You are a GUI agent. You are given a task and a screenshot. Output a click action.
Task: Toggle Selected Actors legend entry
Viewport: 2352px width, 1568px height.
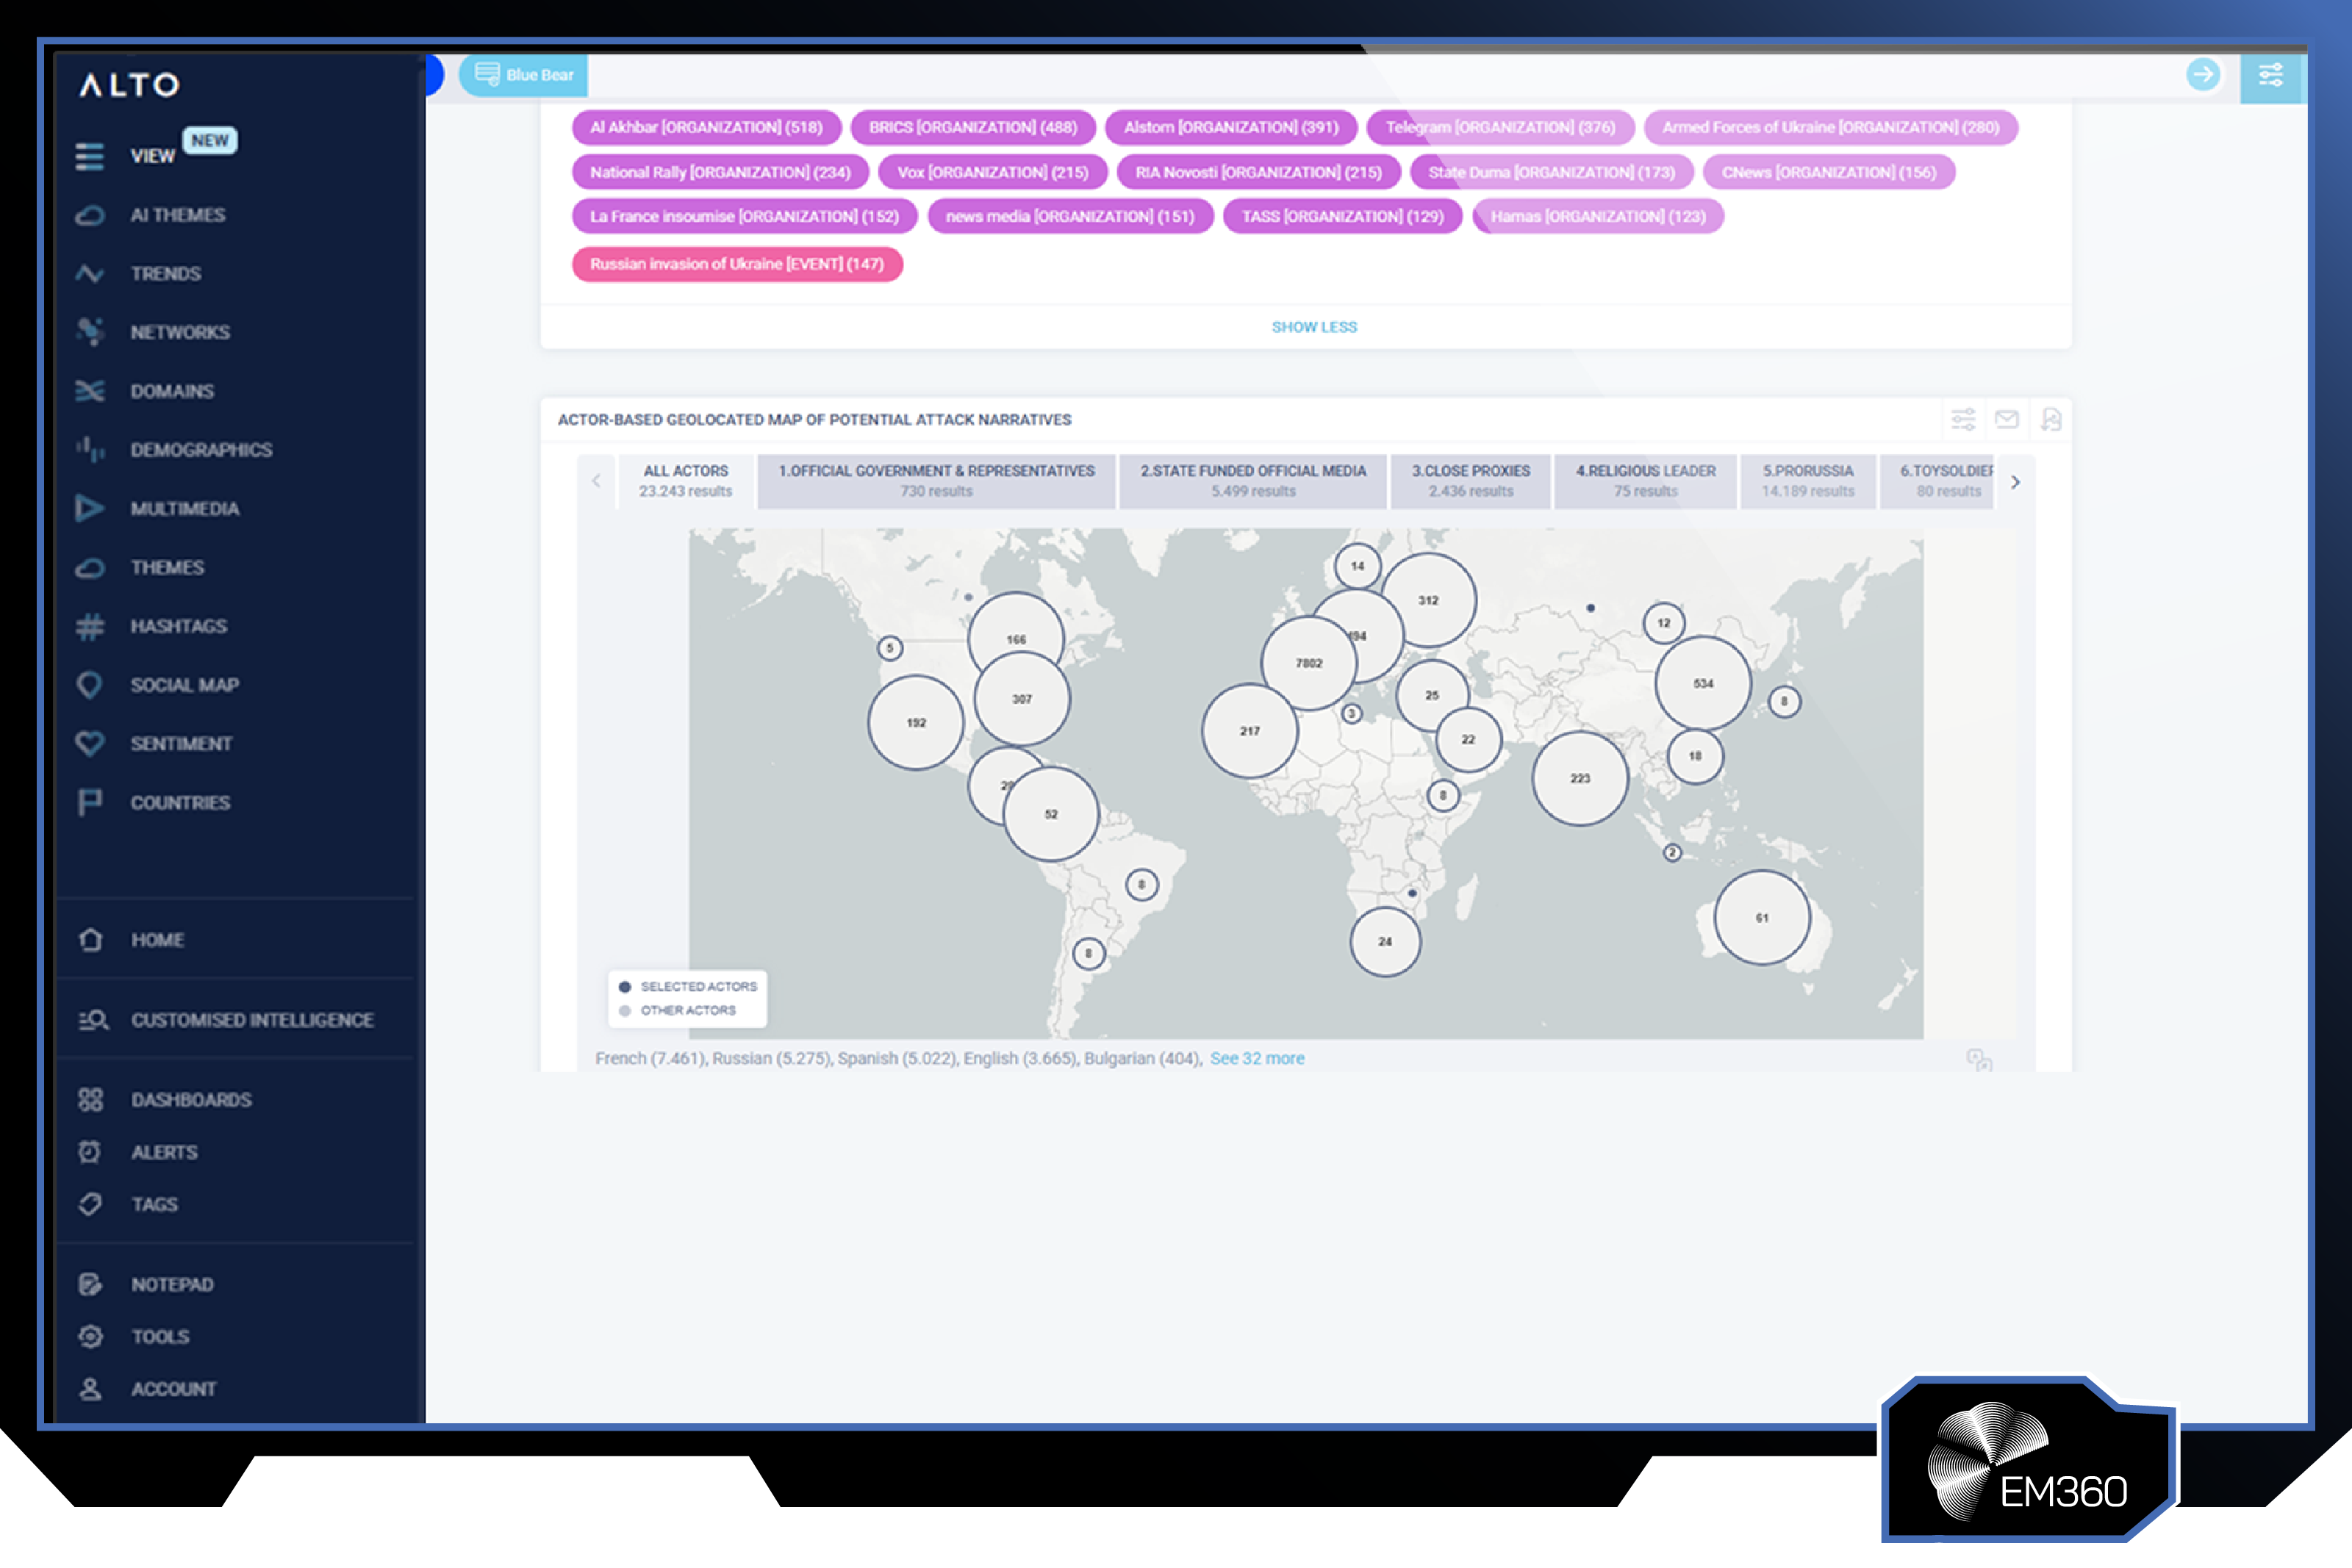(x=688, y=986)
